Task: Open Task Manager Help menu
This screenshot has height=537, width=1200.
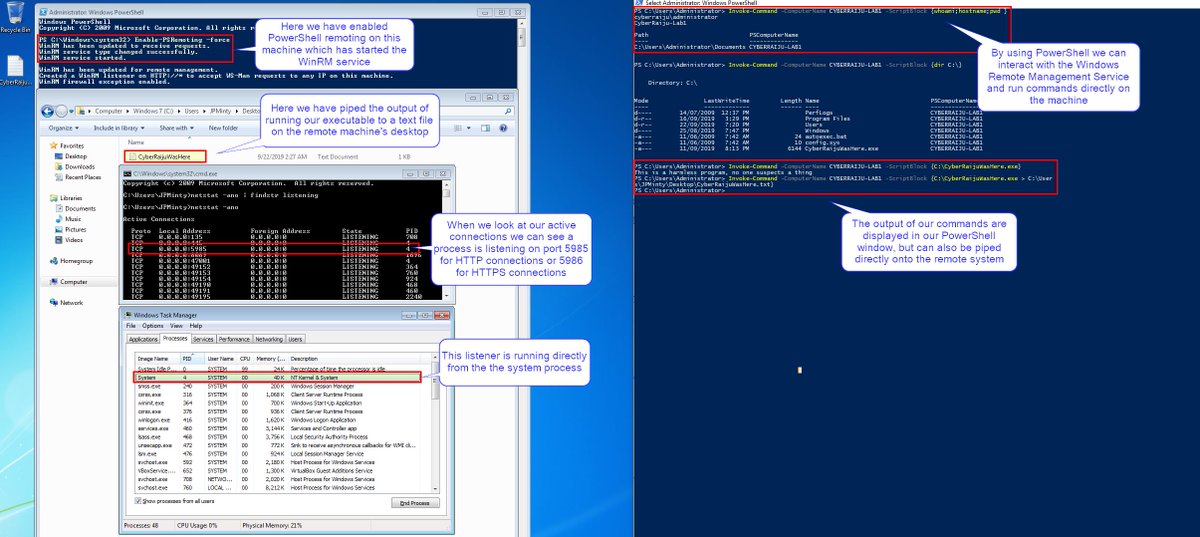Action: click(x=198, y=326)
